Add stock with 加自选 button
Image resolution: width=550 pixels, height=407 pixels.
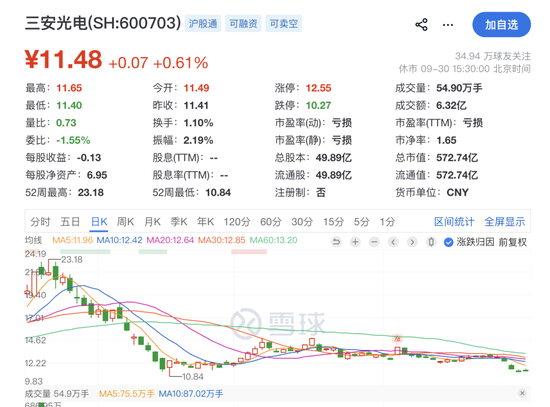point(502,25)
